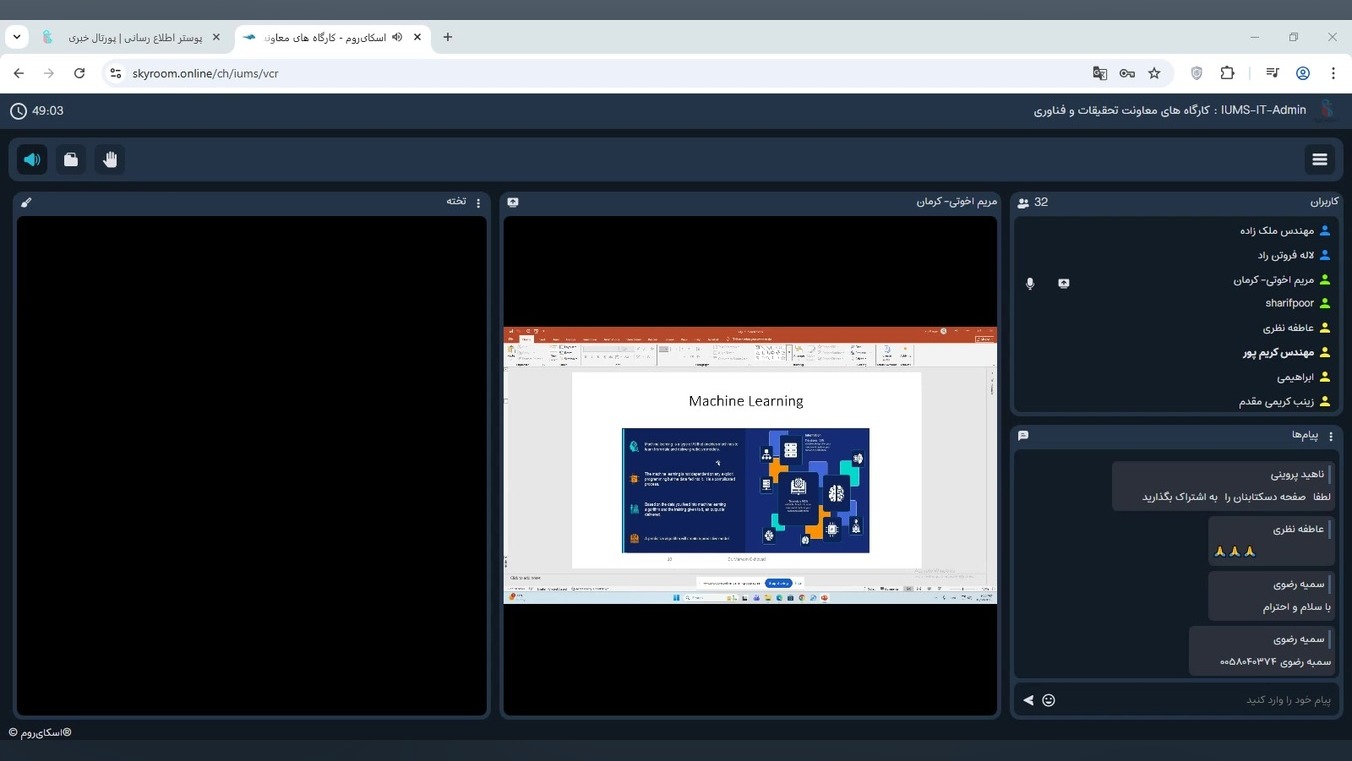
Task: Select user sharifpoor in the users list
Action: coord(1289,303)
